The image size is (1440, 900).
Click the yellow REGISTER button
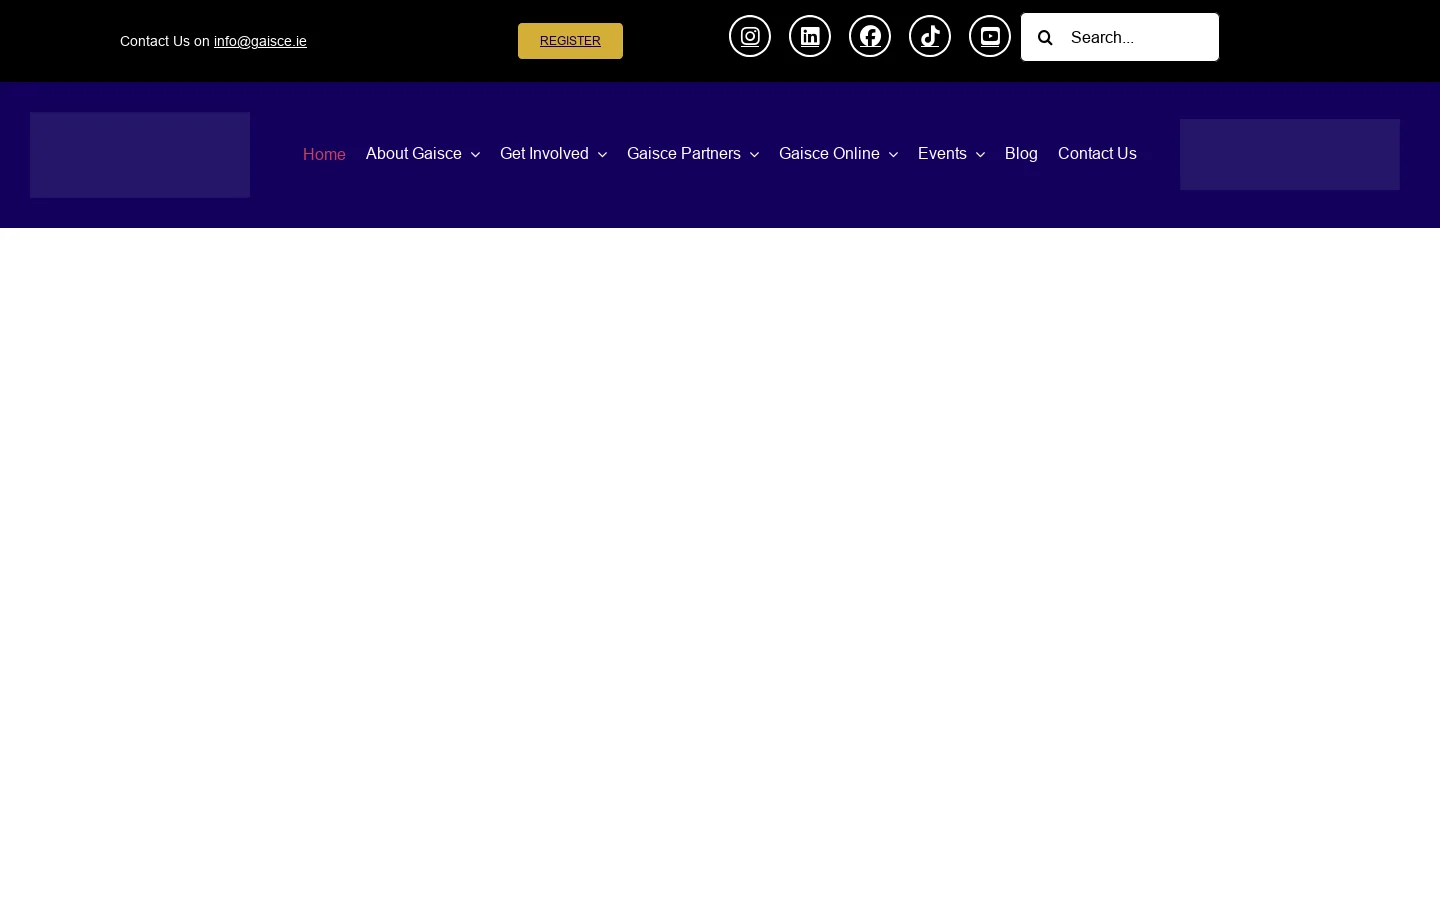click(570, 41)
